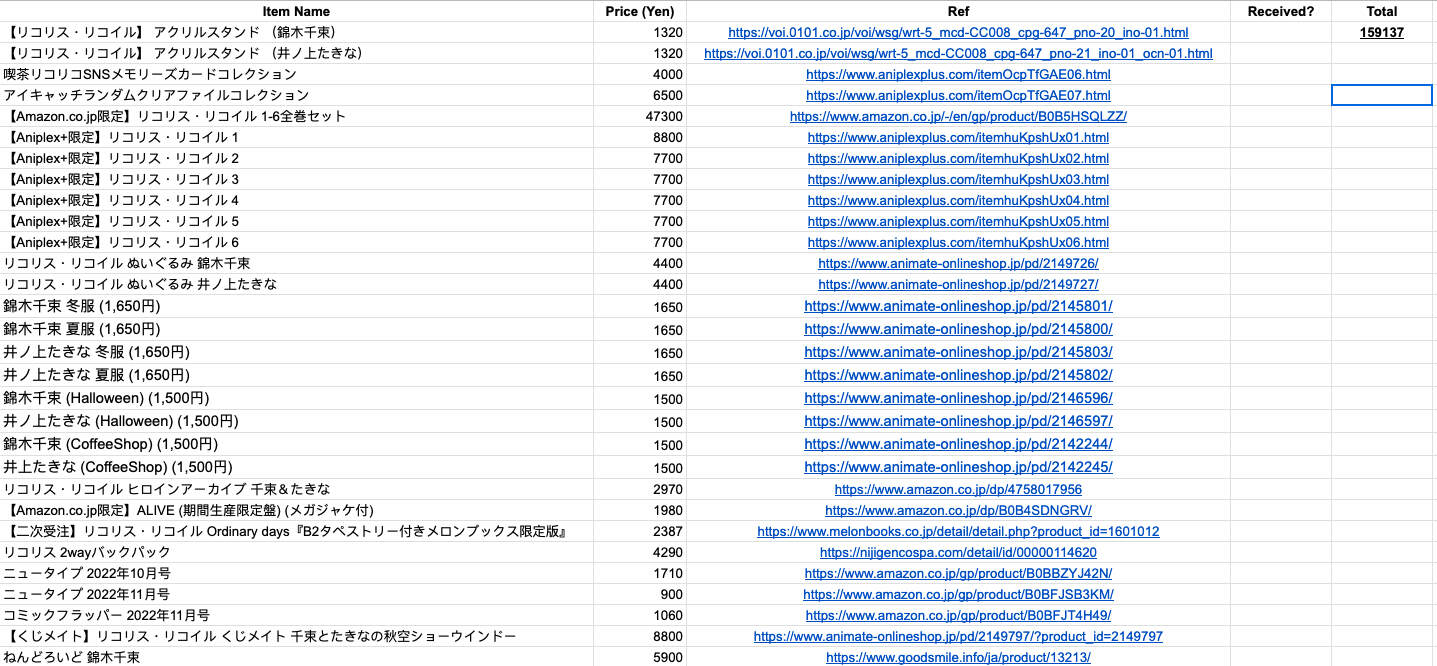Select the Item Name header cell
Viewport: 1437px width, 666px height.
[x=296, y=11]
